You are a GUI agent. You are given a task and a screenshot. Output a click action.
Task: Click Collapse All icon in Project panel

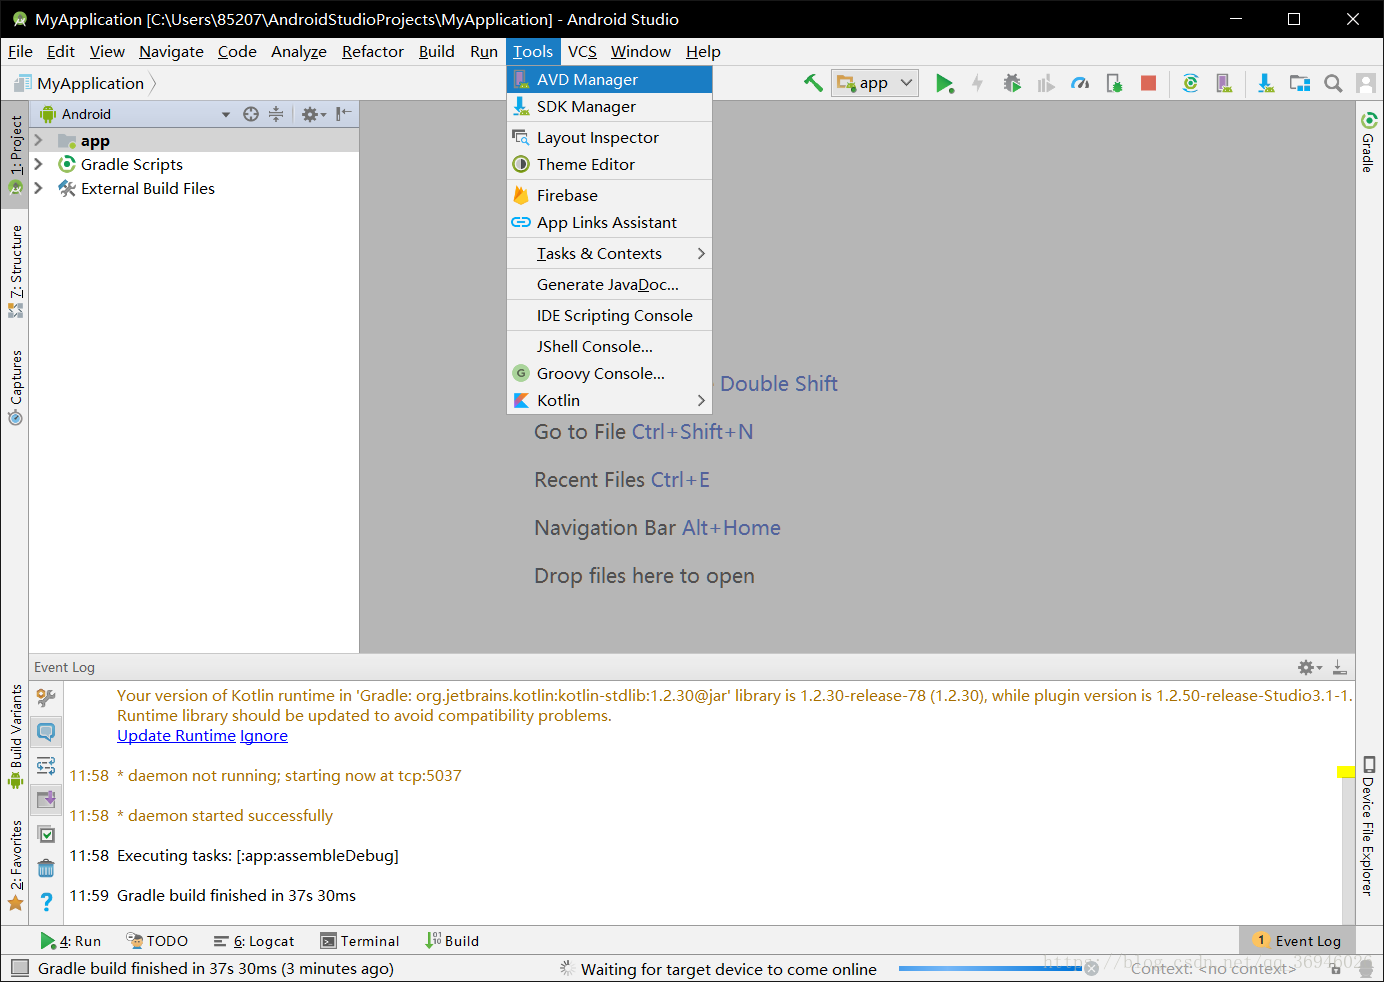click(x=276, y=114)
